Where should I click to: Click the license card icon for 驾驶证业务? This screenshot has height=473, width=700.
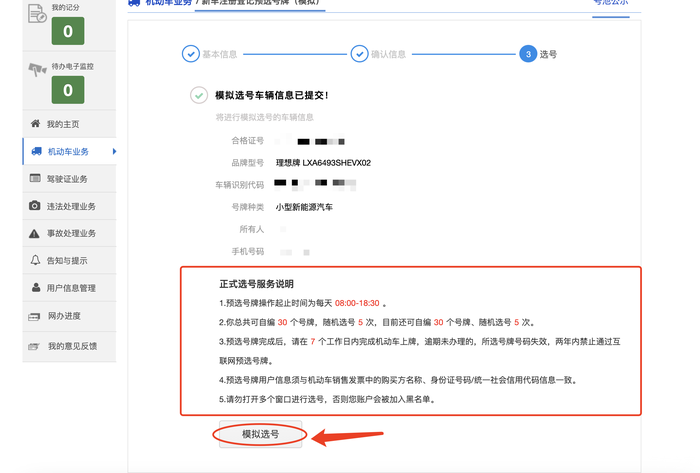tap(36, 179)
